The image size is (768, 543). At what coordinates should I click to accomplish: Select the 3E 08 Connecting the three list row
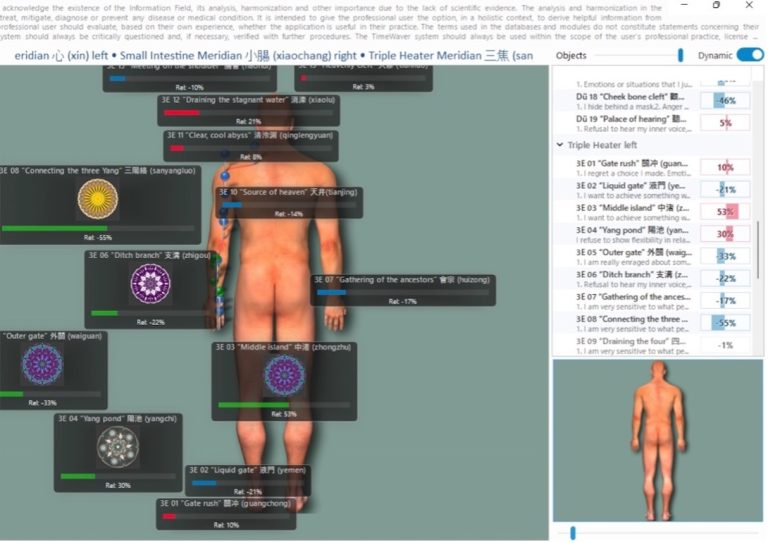click(652, 323)
